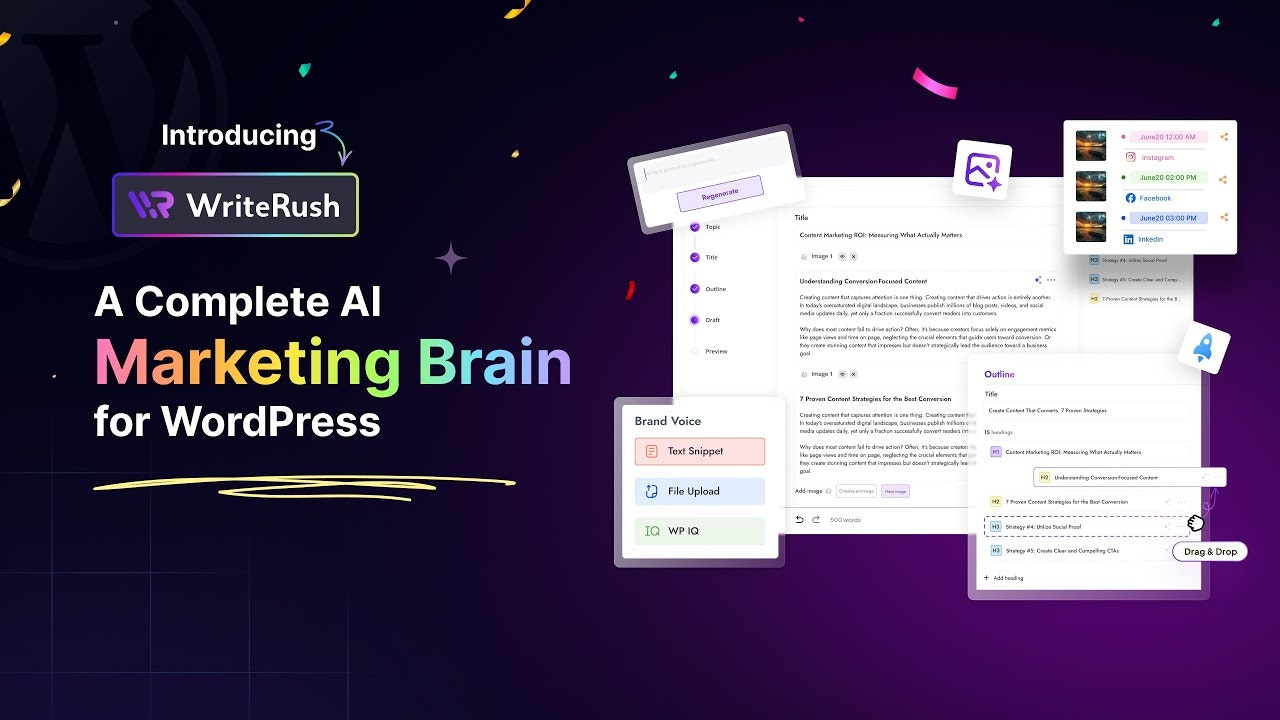Click the Choose an image button
Image resolution: width=1280 pixels, height=720 pixels.
click(x=856, y=491)
